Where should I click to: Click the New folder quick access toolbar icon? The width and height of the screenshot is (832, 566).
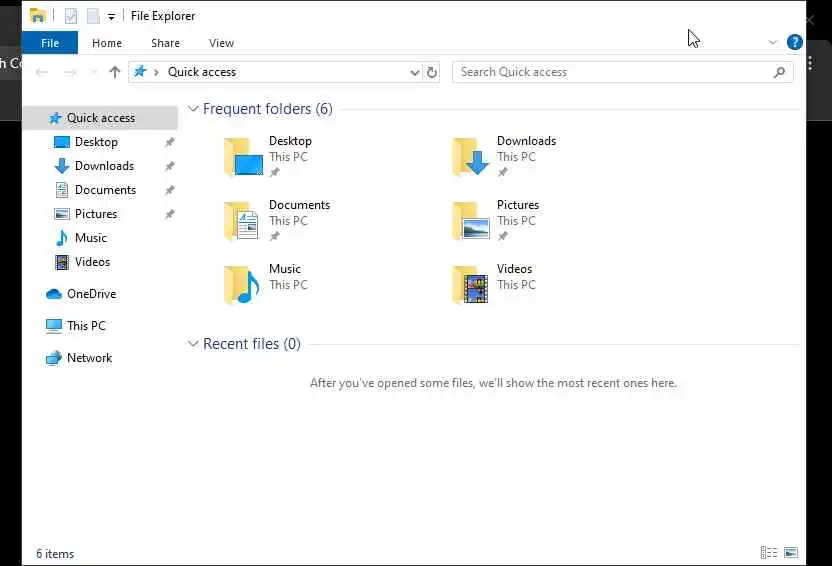[x=93, y=16]
